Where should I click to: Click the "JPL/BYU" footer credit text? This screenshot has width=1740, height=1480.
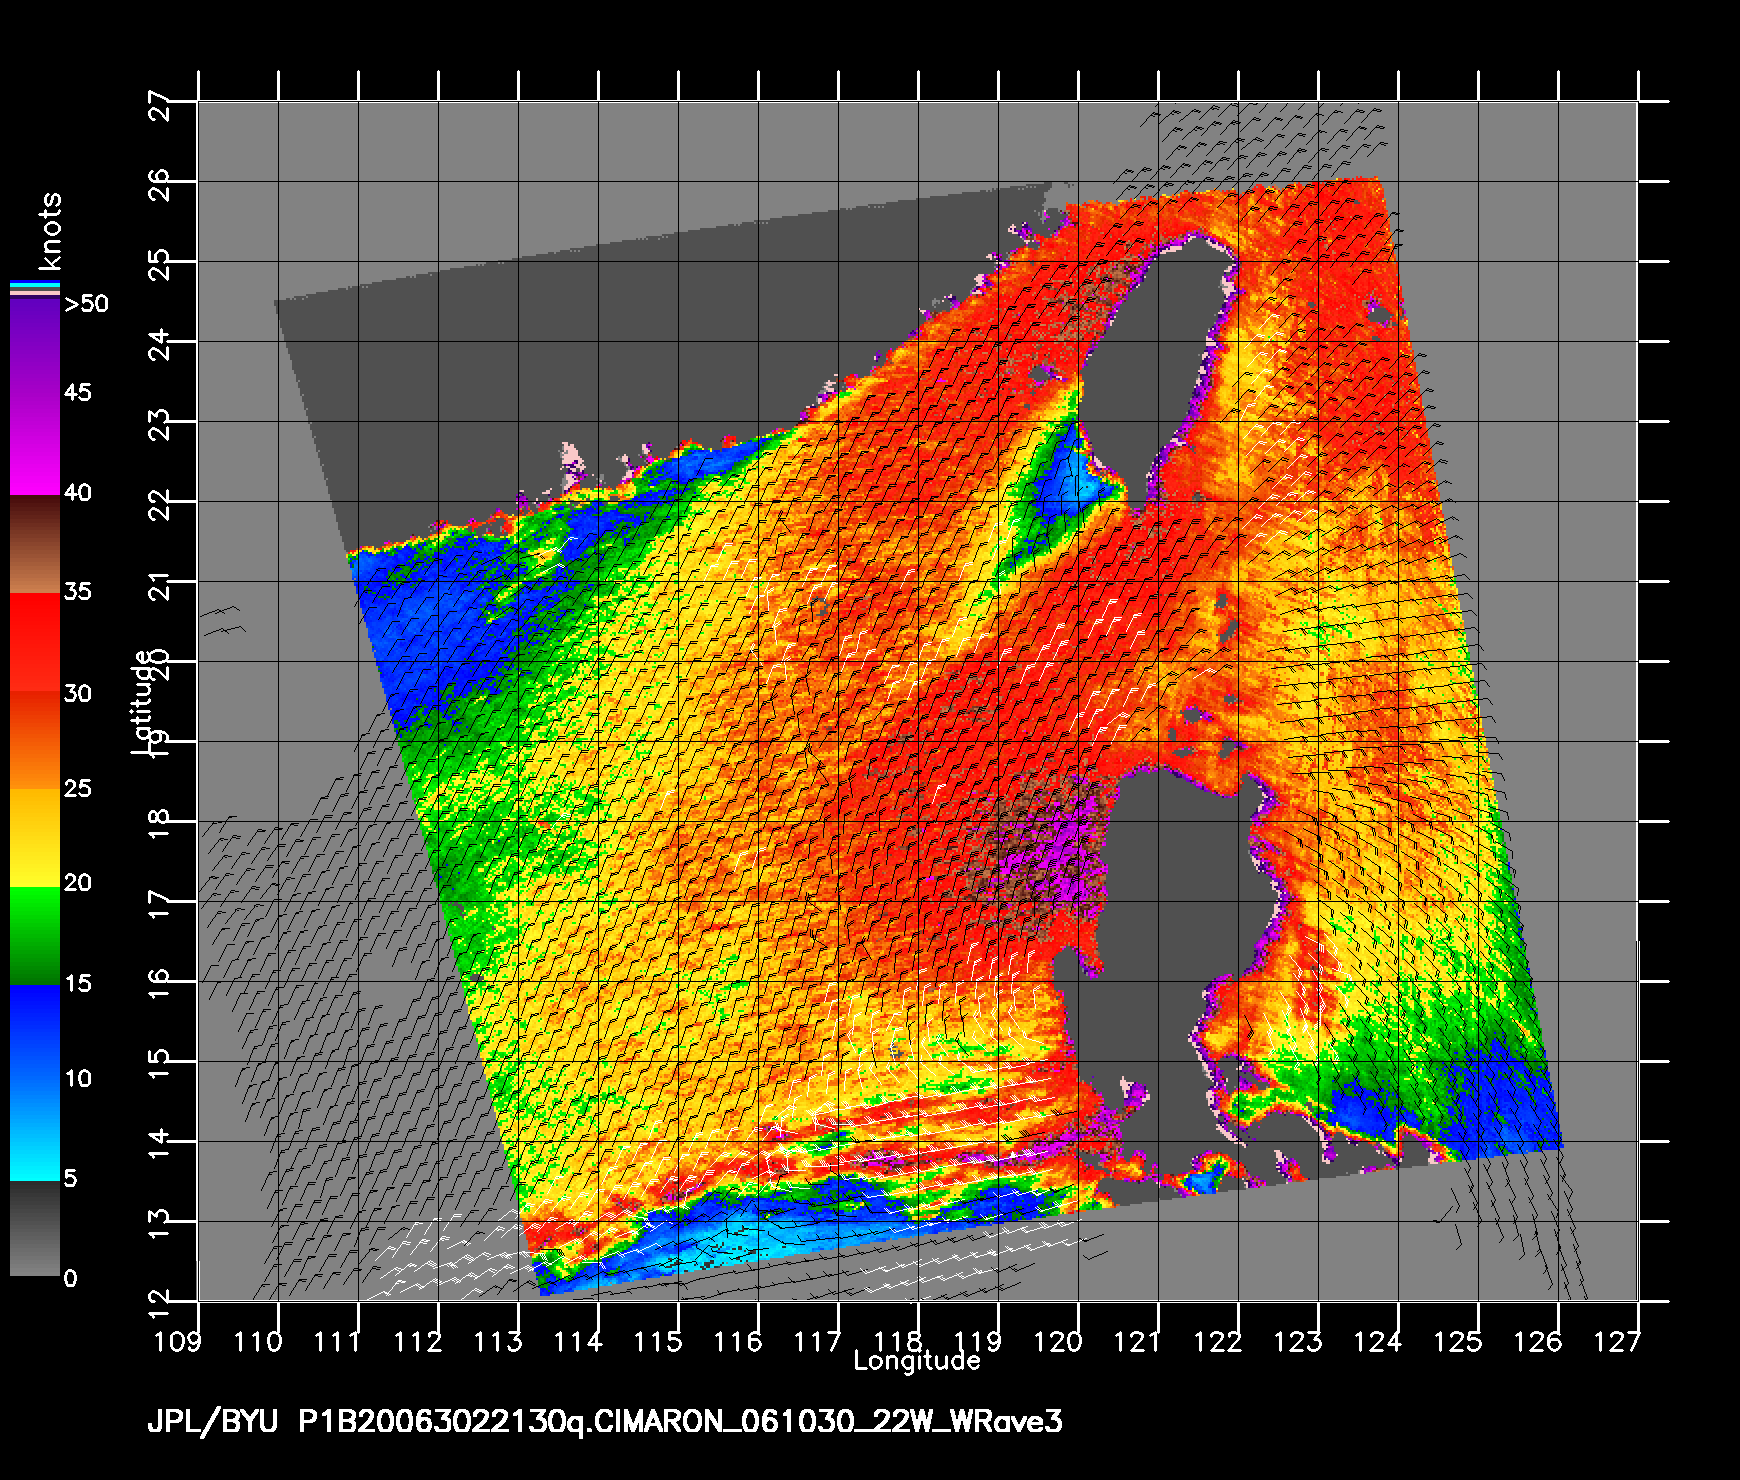(x=212, y=1422)
